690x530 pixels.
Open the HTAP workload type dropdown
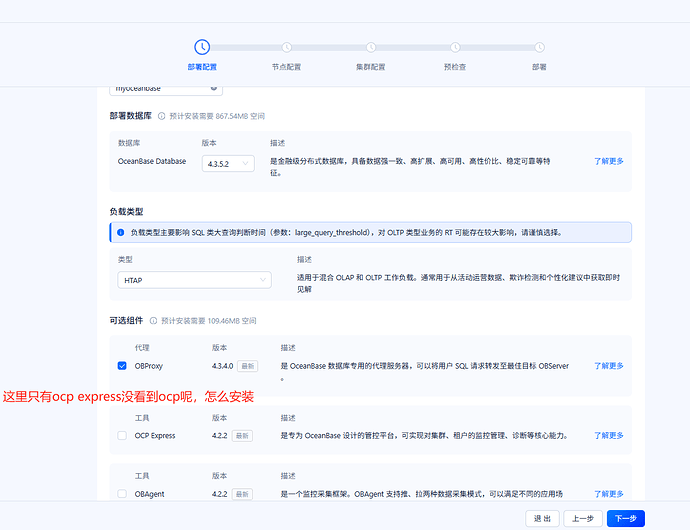pos(195,280)
